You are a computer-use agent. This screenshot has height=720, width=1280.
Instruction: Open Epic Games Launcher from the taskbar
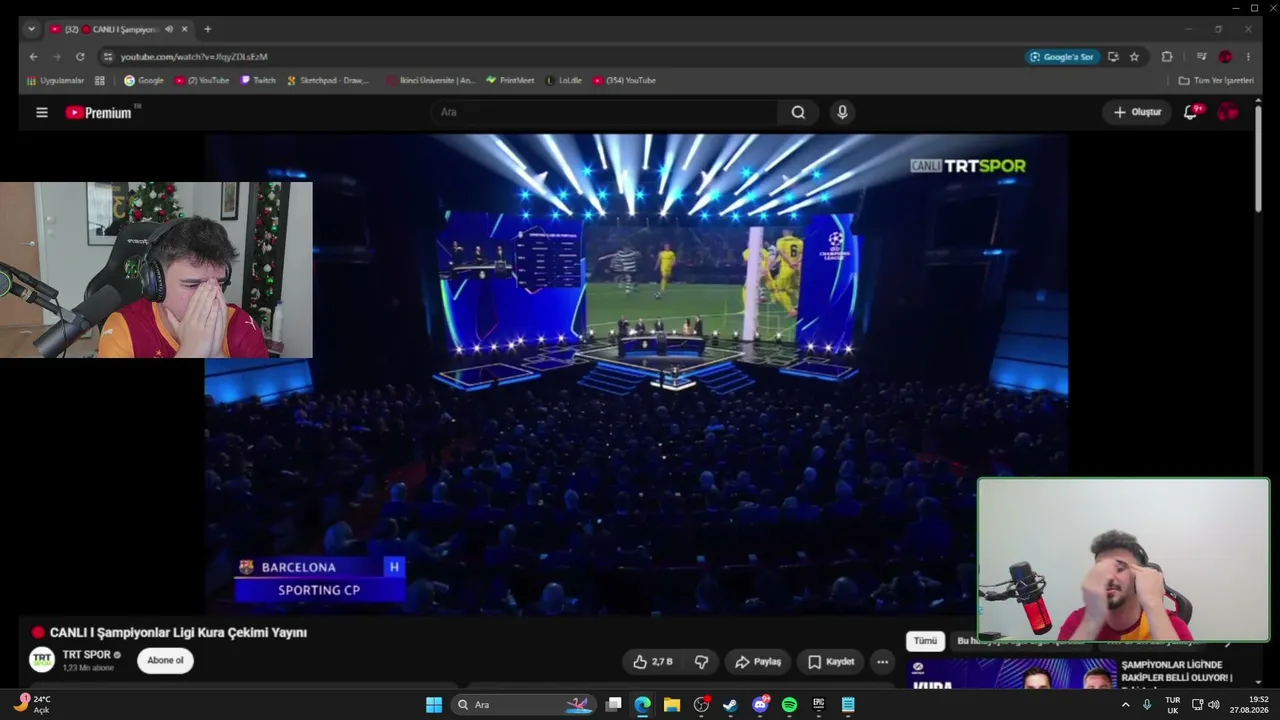(819, 705)
